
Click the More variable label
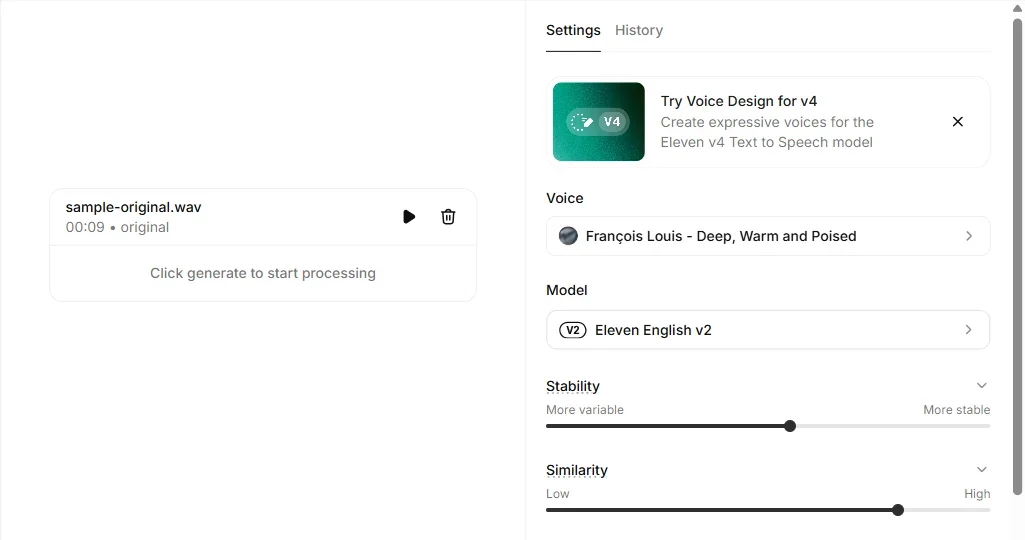point(585,410)
